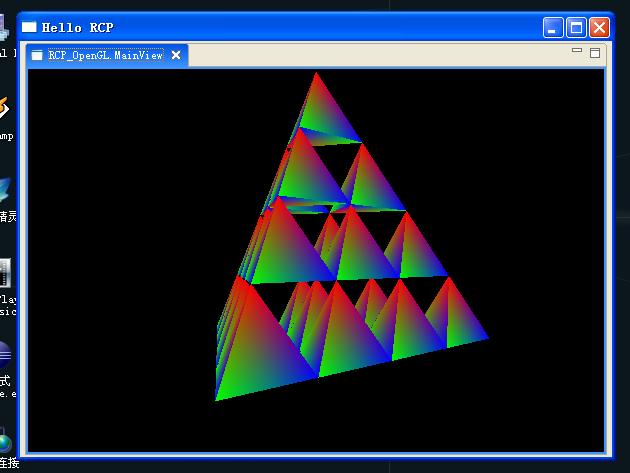630x473 pixels.
Task: Select the computer desktop icon at top
Action: [x=4, y=28]
